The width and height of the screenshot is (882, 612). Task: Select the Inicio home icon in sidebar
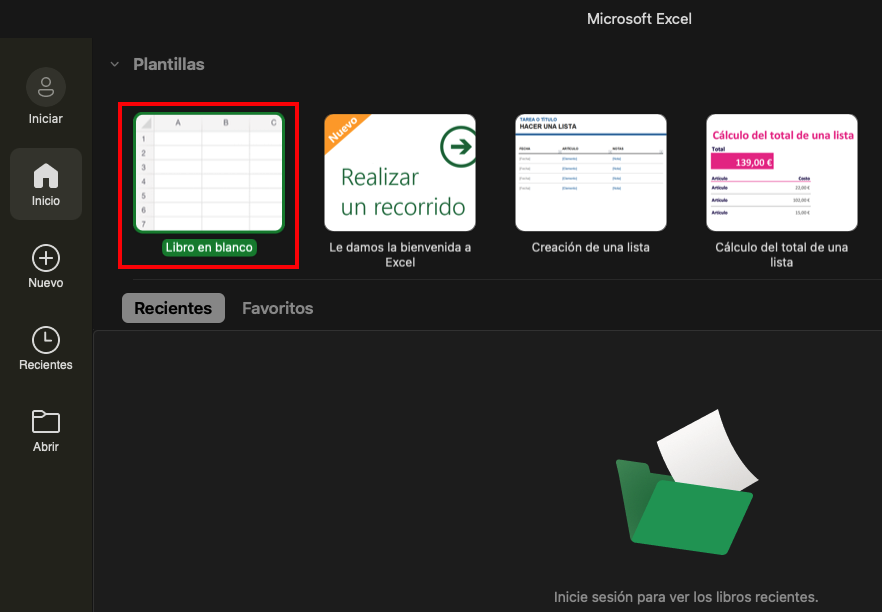point(45,176)
